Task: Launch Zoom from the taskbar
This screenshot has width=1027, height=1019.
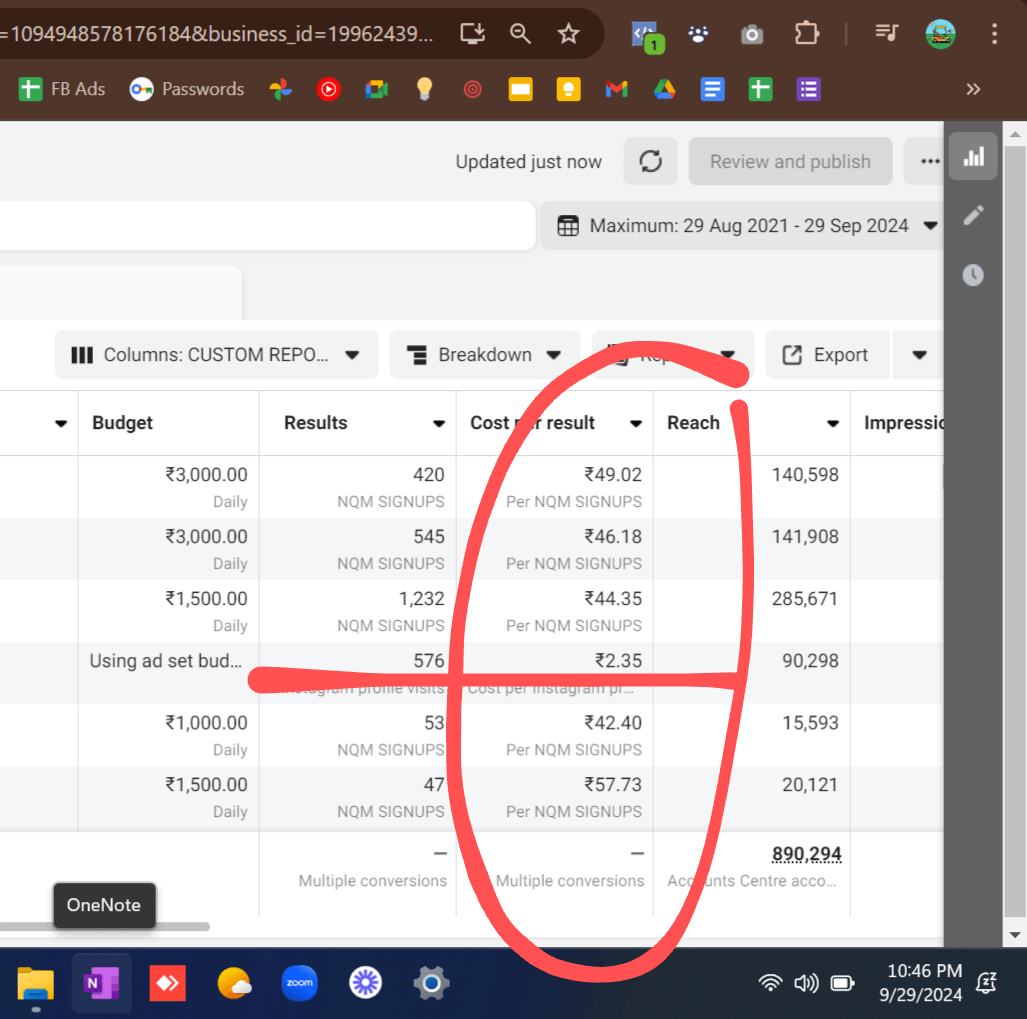Action: (299, 983)
